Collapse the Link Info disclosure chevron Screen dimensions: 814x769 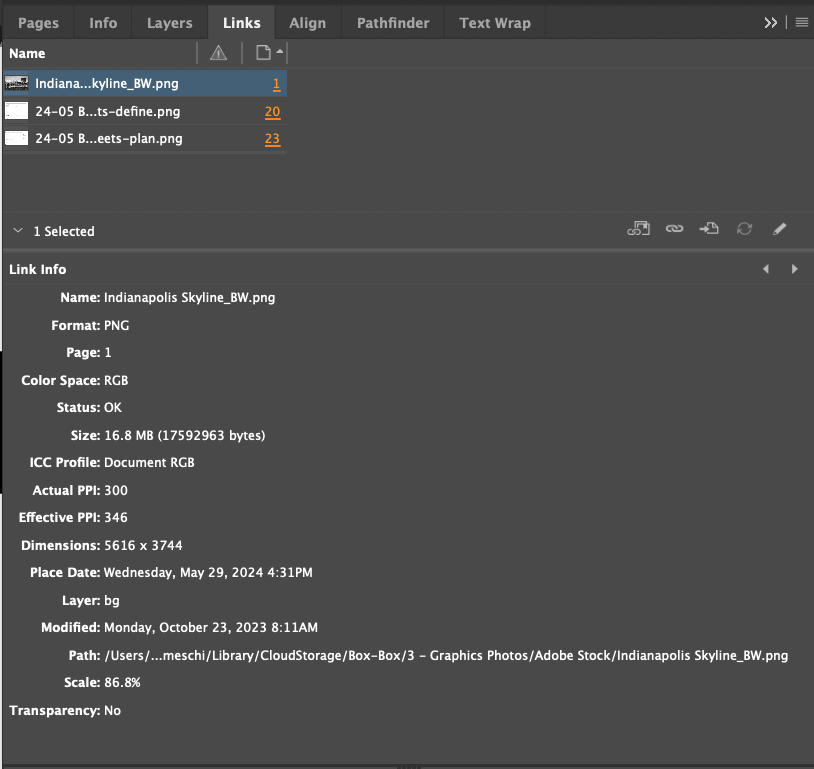pyautogui.click(x=18, y=231)
